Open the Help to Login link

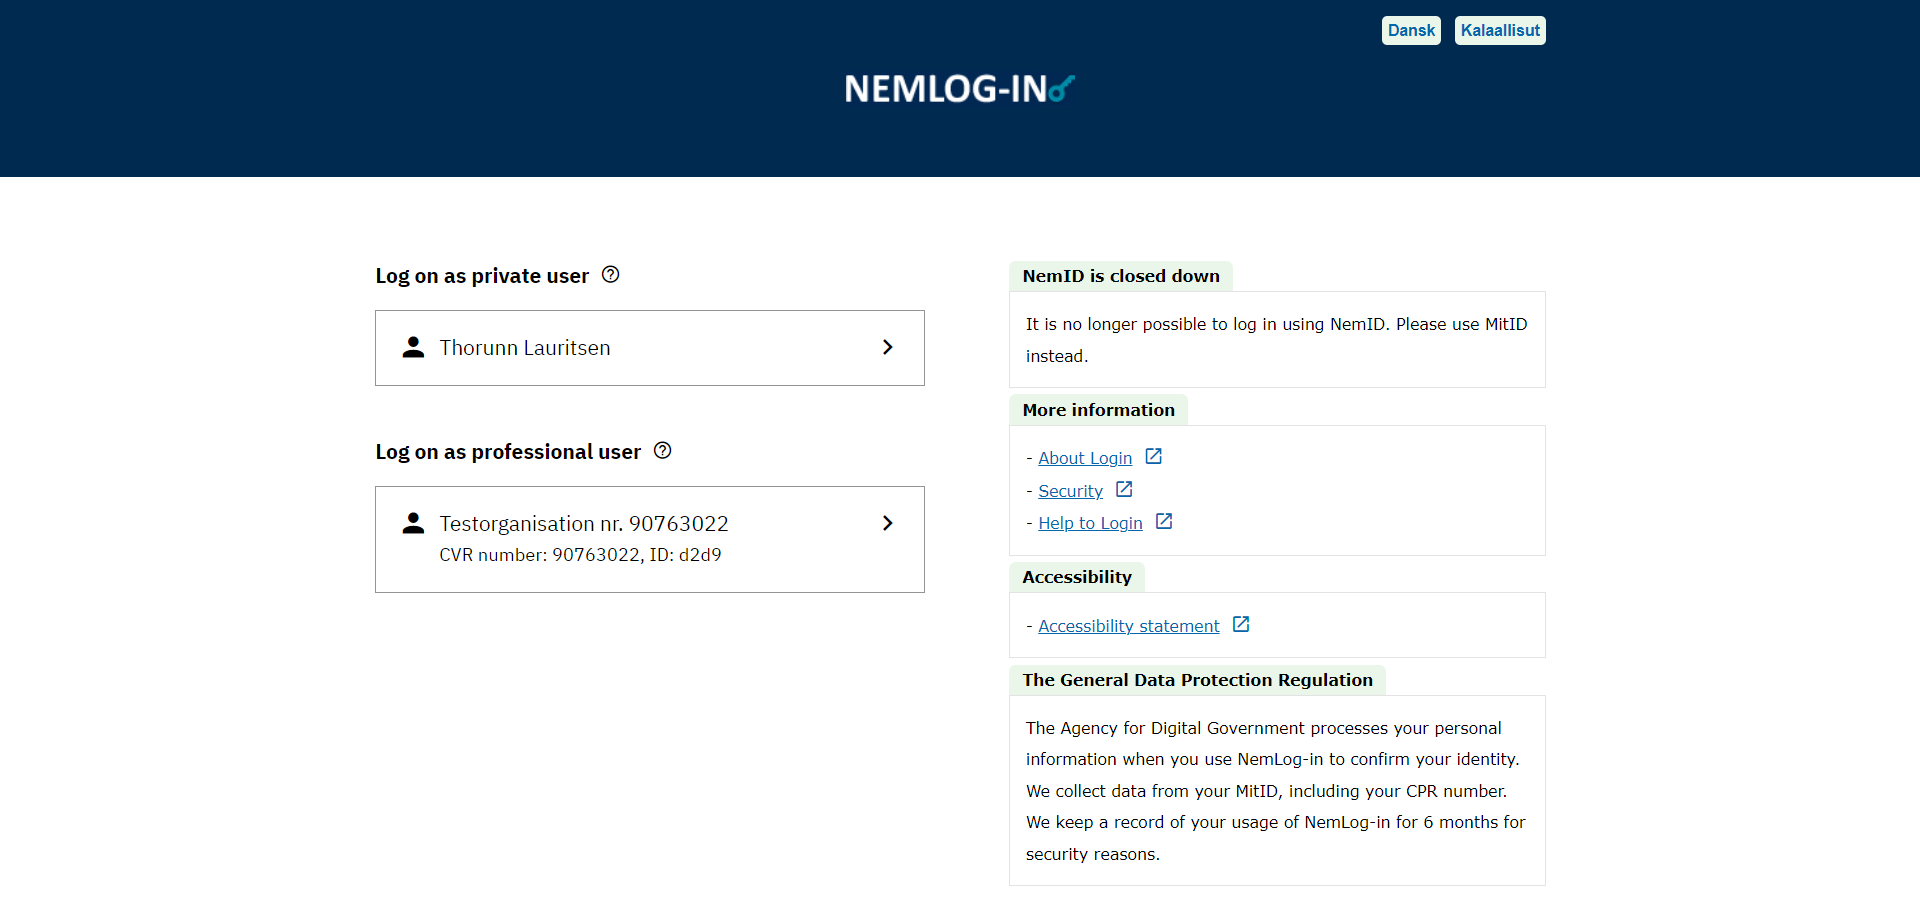1090,523
